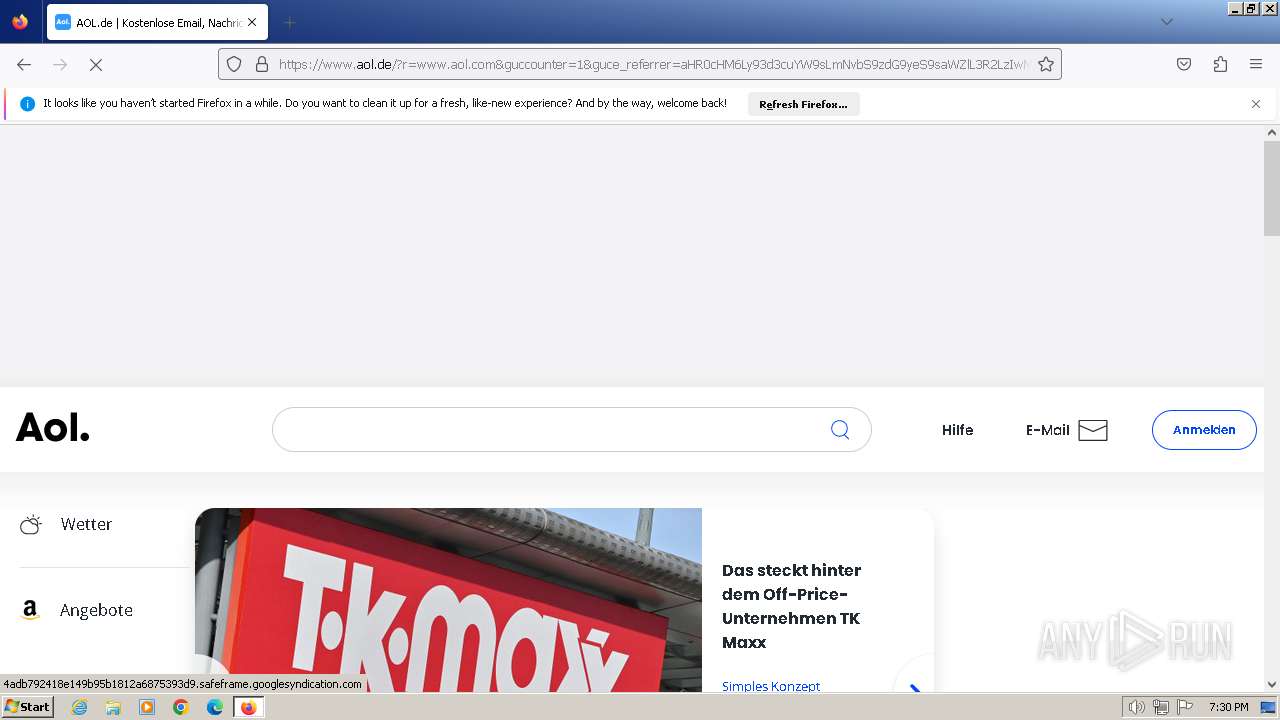Open the Firefox application menu

click(x=1256, y=64)
